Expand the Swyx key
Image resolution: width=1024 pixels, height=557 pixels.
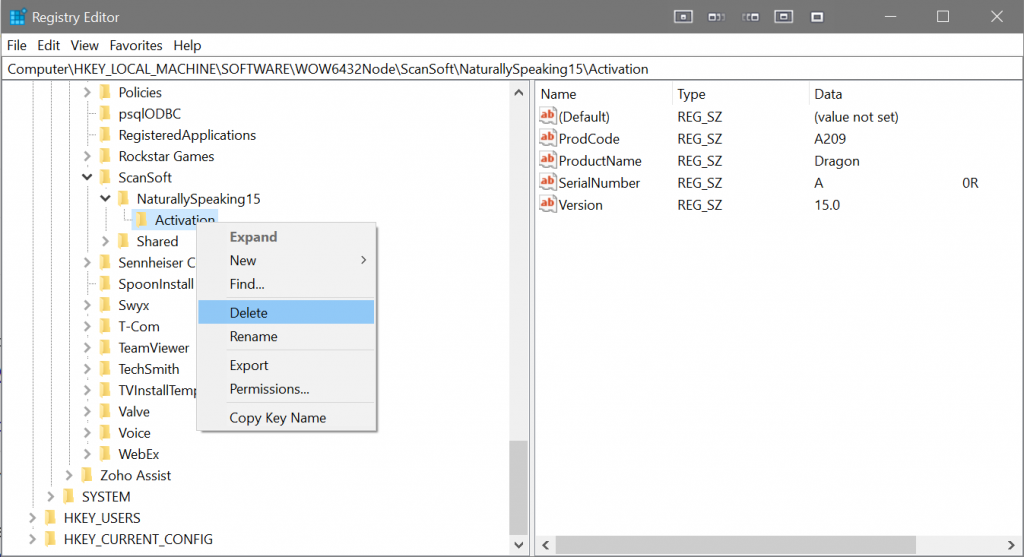click(87, 306)
